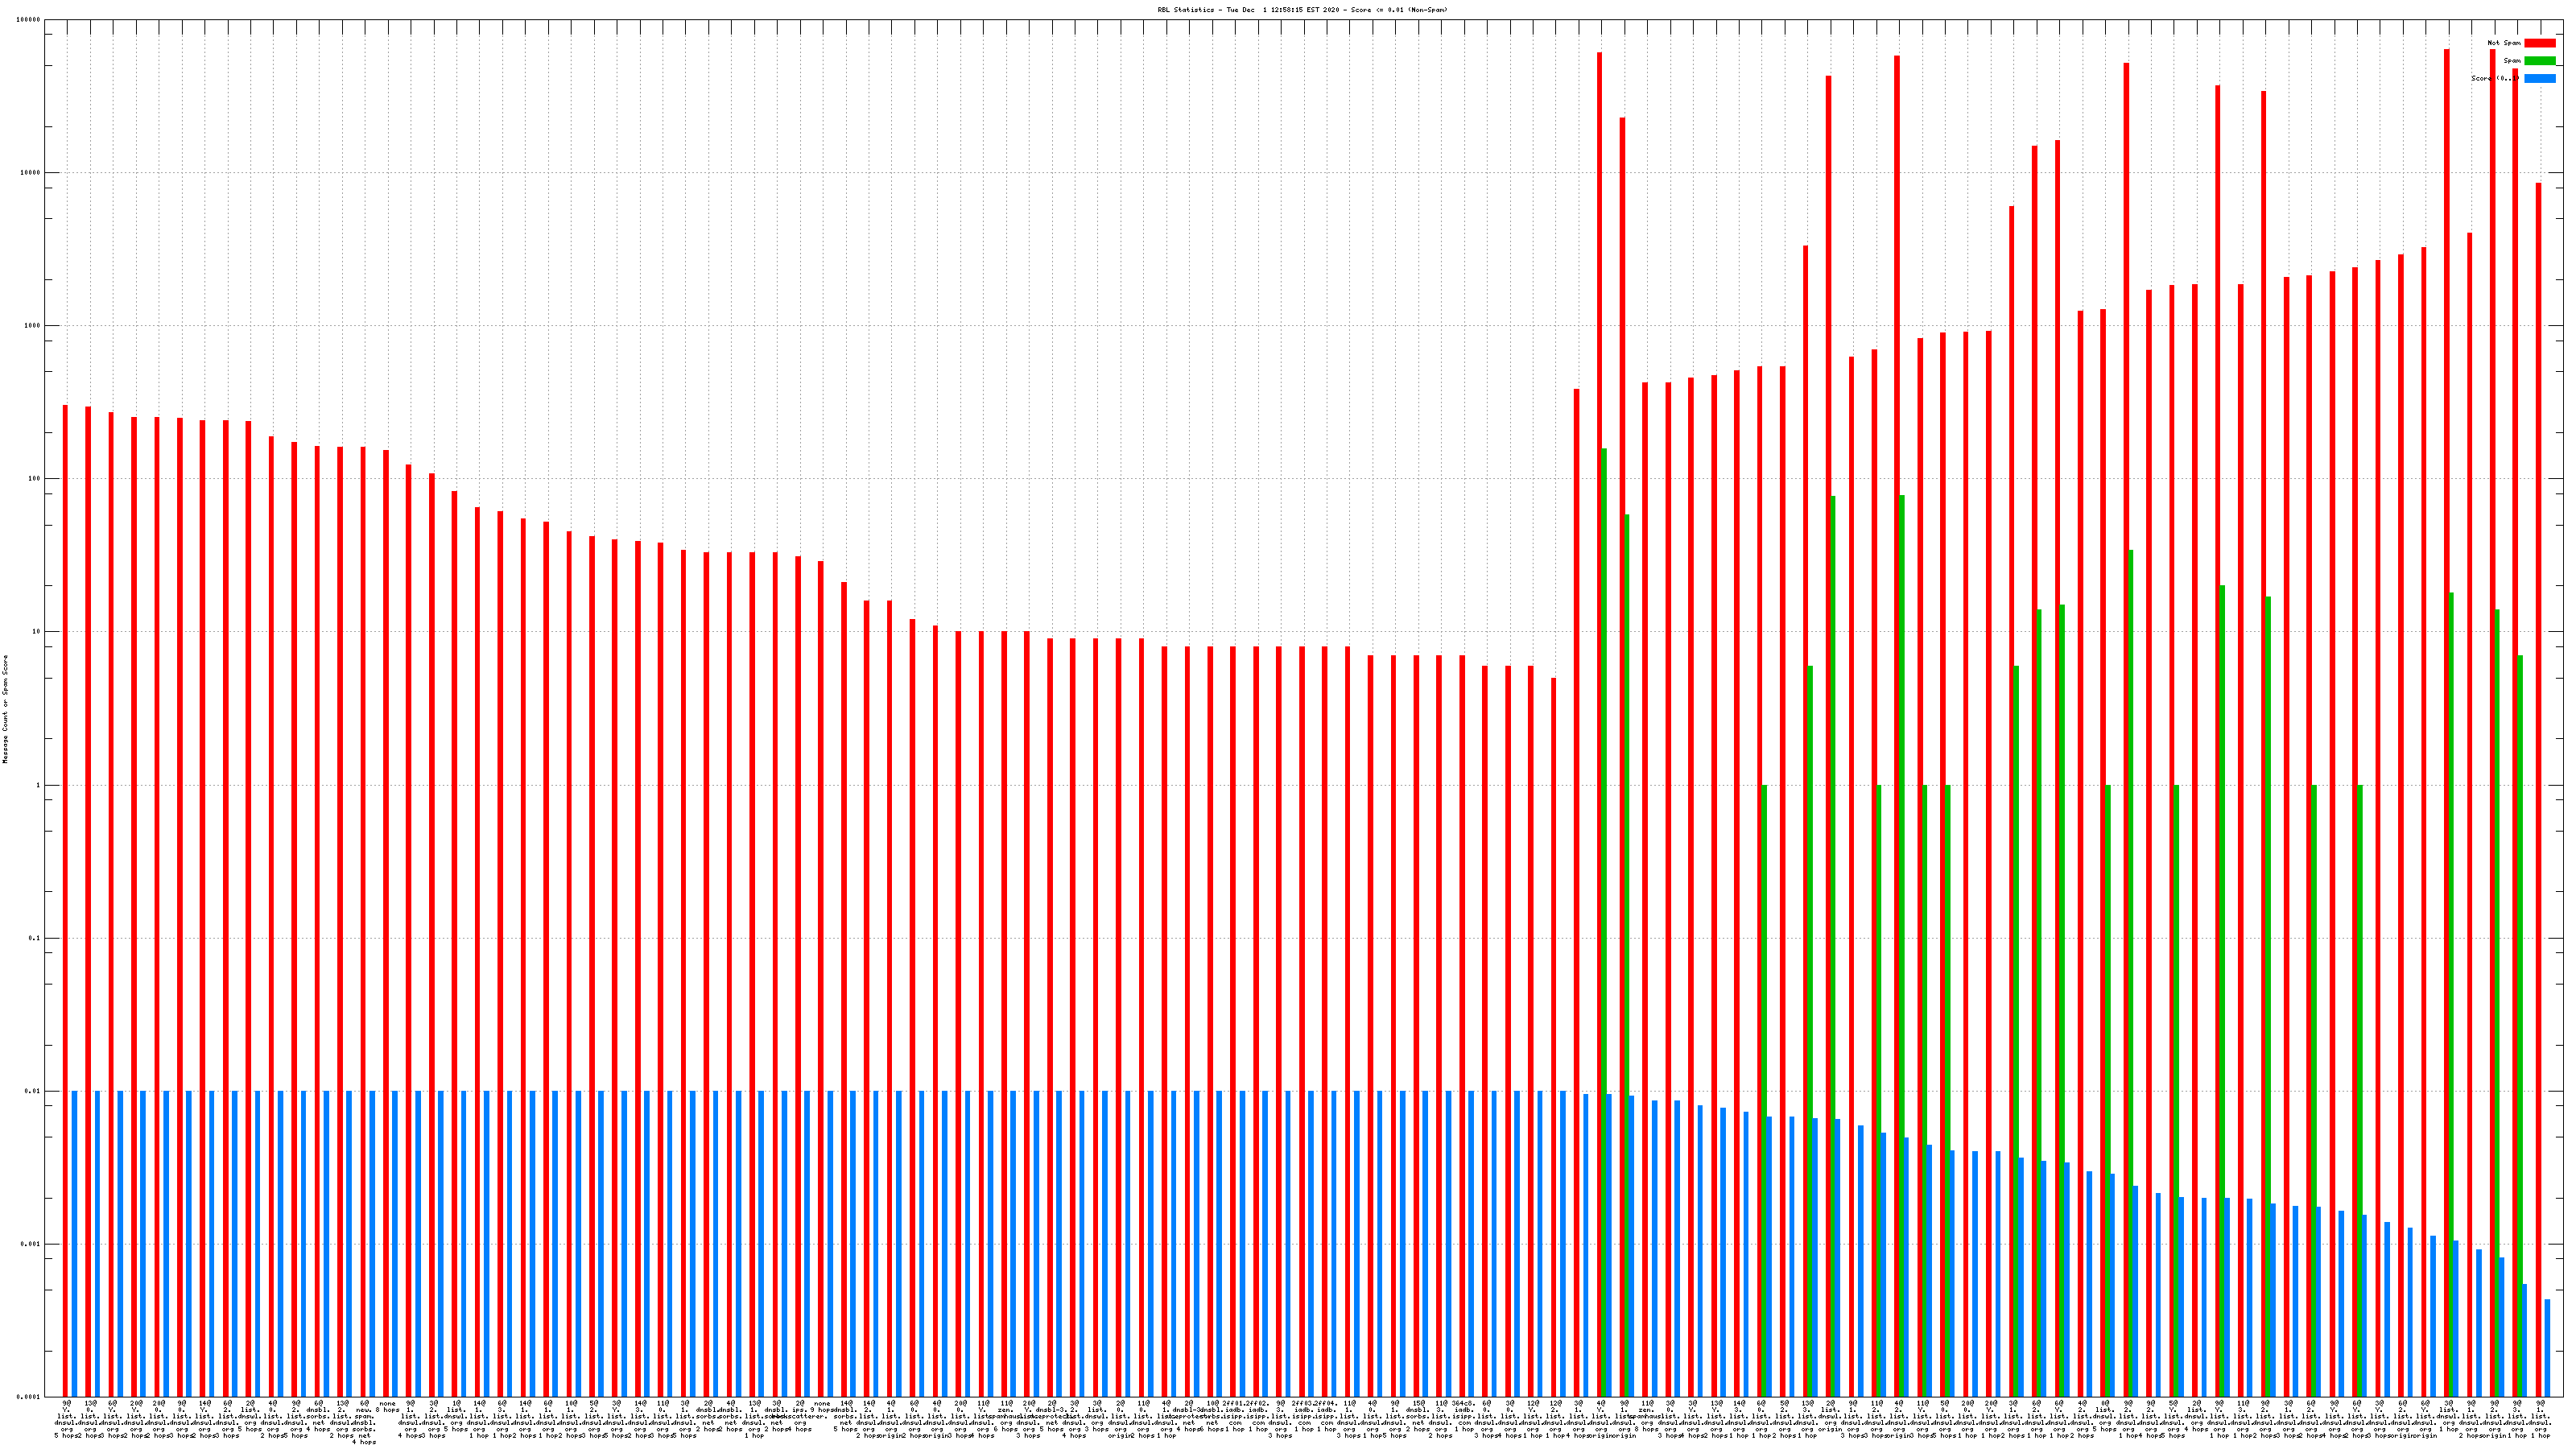Click the rightmost blue score bar
Screen dimensions: 2576x1449
pyautogui.click(x=2547, y=1347)
